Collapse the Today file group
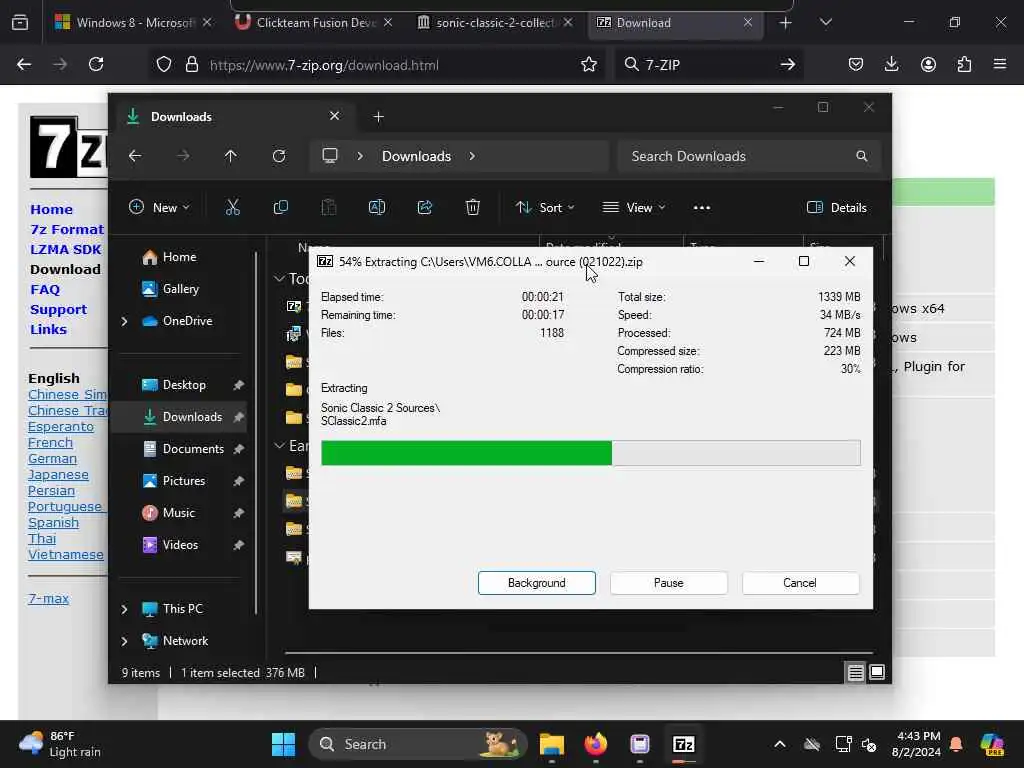This screenshot has height=768, width=1024. (x=279, y=279)
